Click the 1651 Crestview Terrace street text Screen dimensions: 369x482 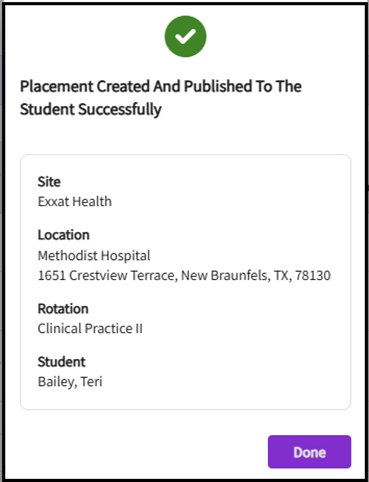(106, 276)
